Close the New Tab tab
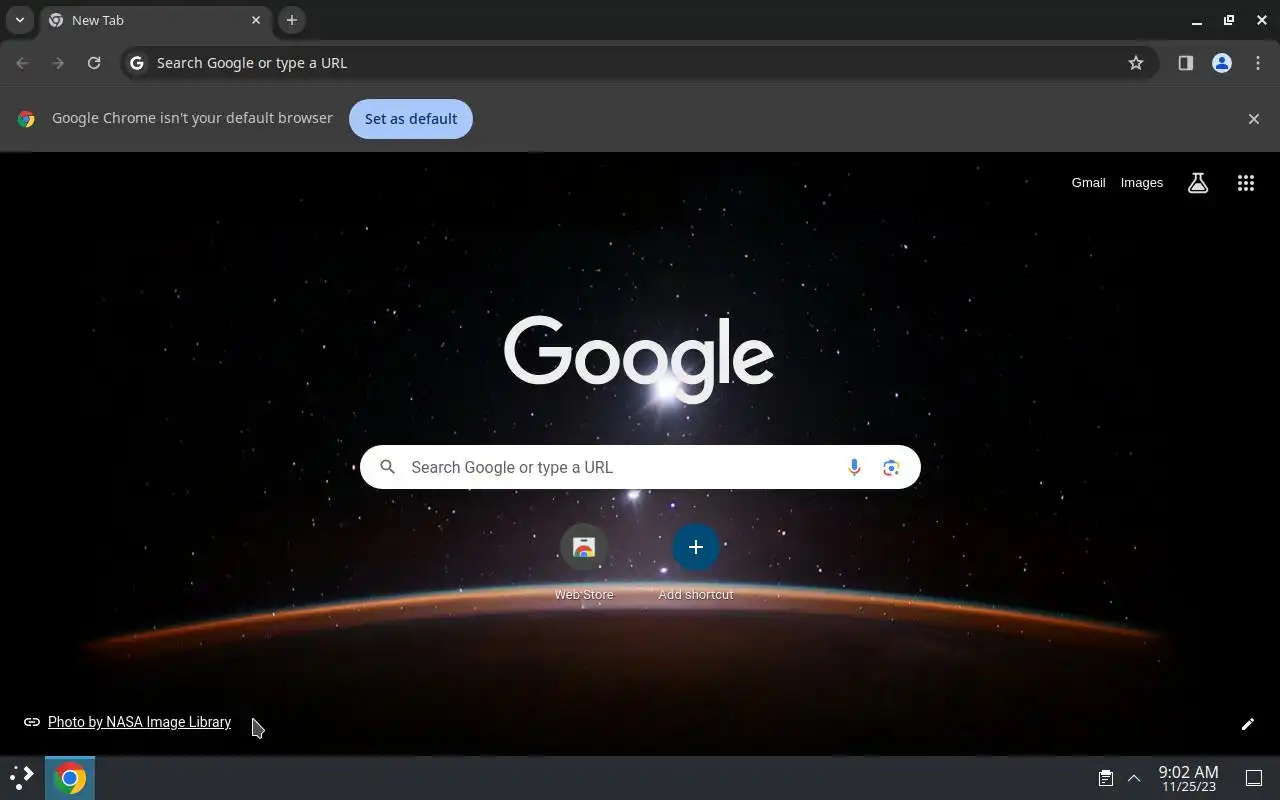 (256, 20)
